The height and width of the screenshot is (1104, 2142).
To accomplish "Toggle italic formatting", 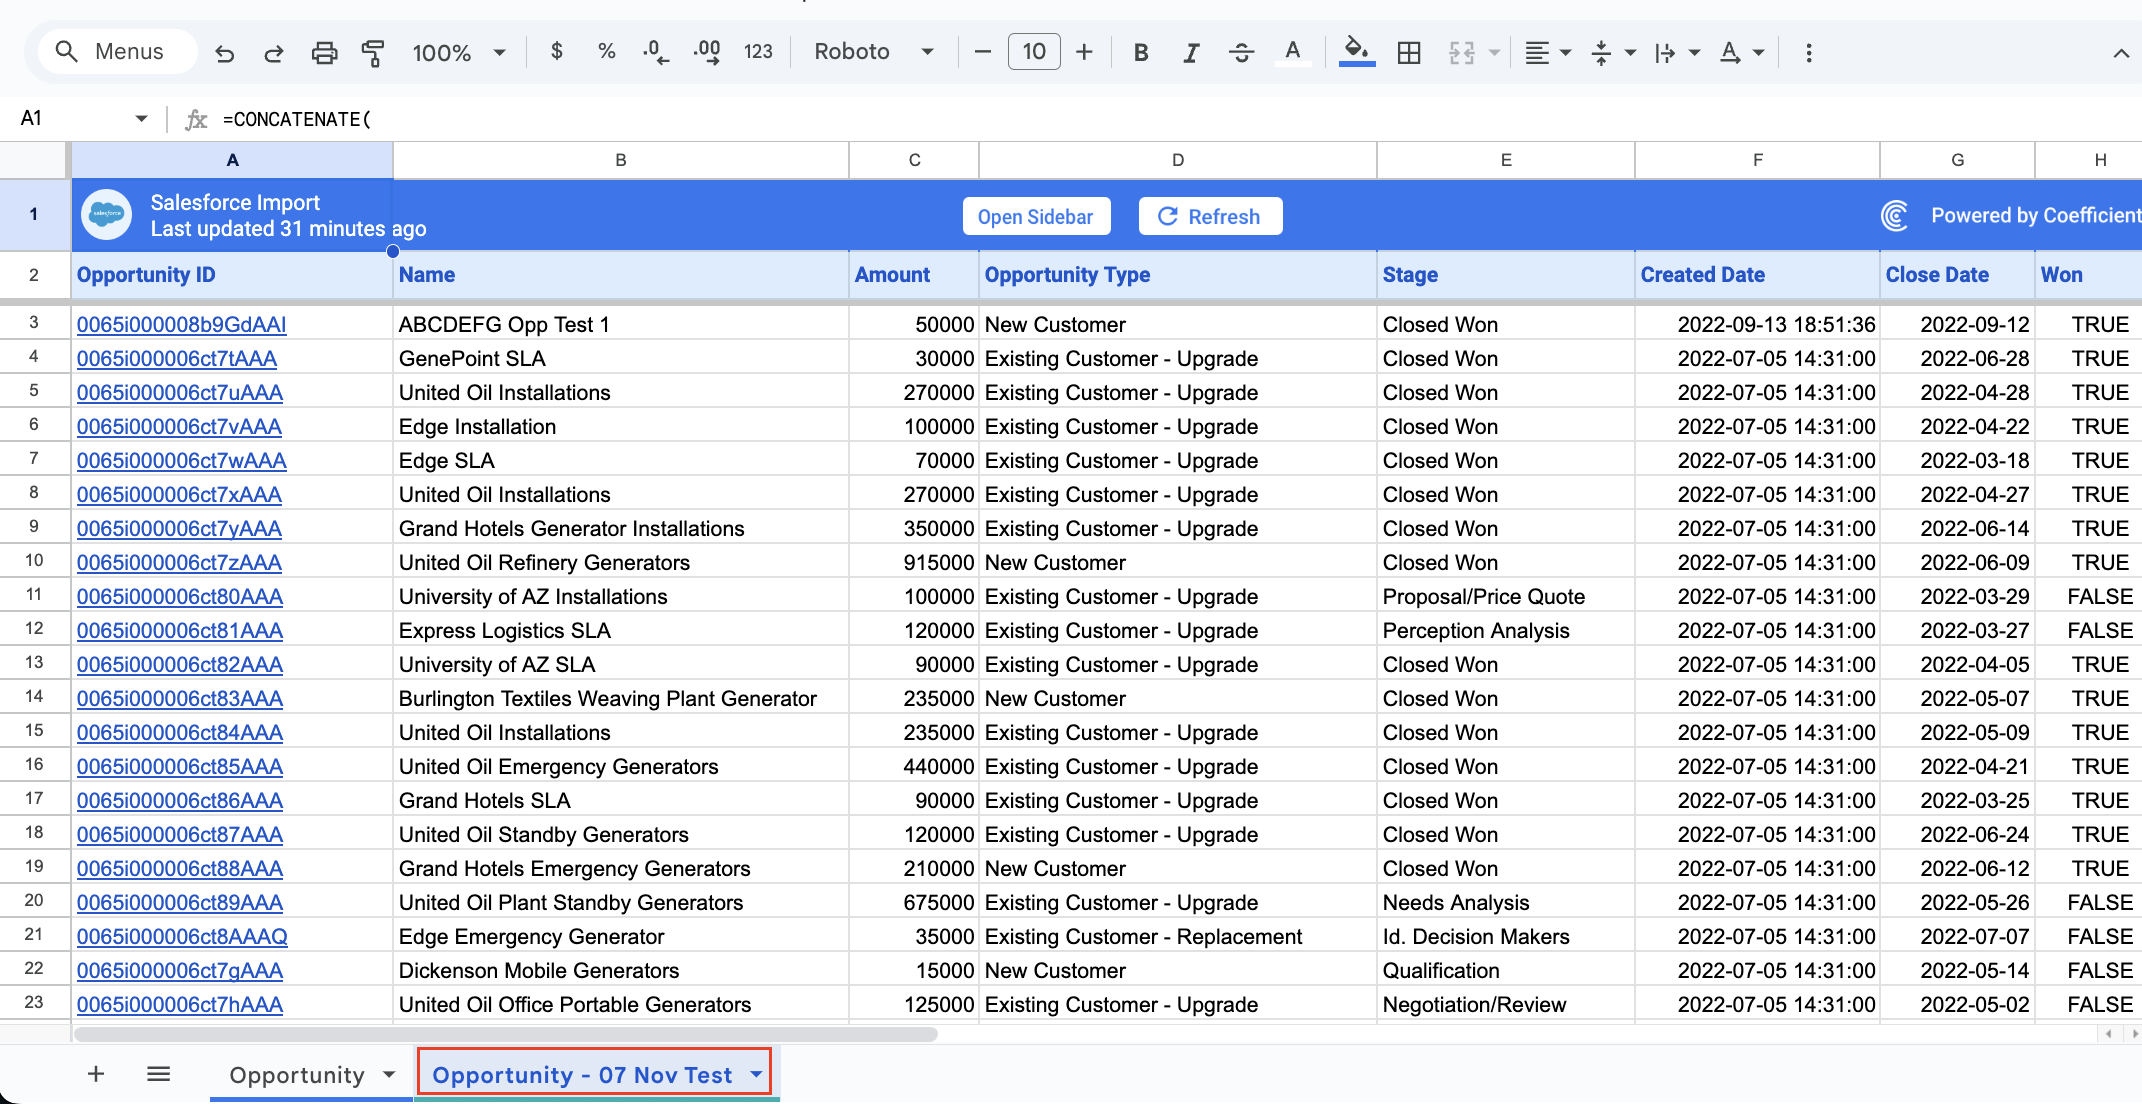I will click(1190, 53).
